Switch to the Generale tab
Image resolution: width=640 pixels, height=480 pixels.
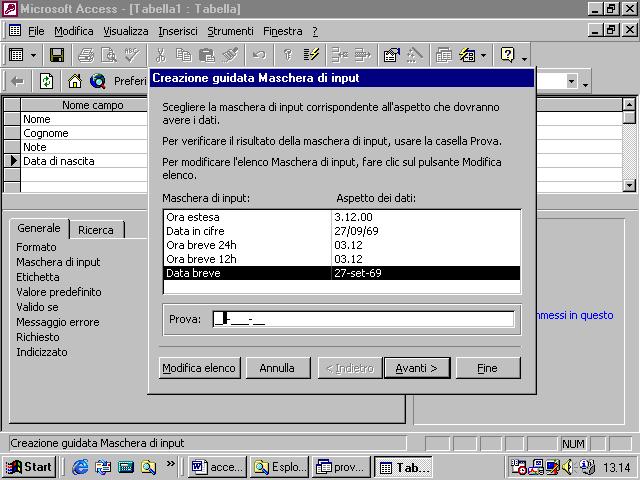39,228
